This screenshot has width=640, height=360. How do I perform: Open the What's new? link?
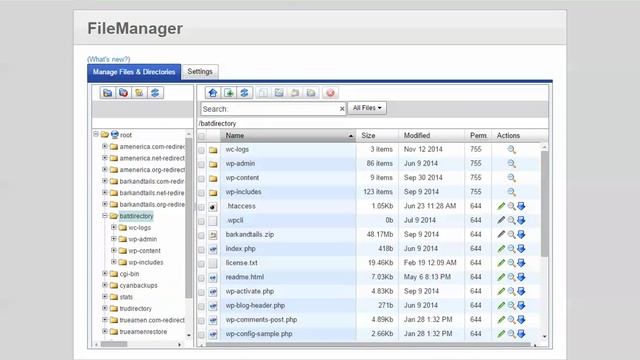[x=109, y=59]
